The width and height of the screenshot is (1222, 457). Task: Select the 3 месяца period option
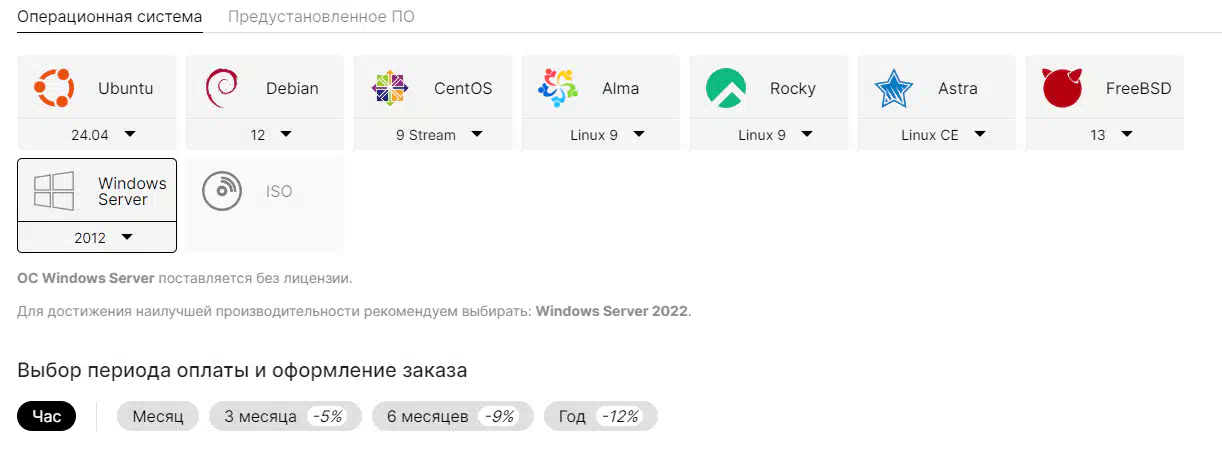click(285, 417)
